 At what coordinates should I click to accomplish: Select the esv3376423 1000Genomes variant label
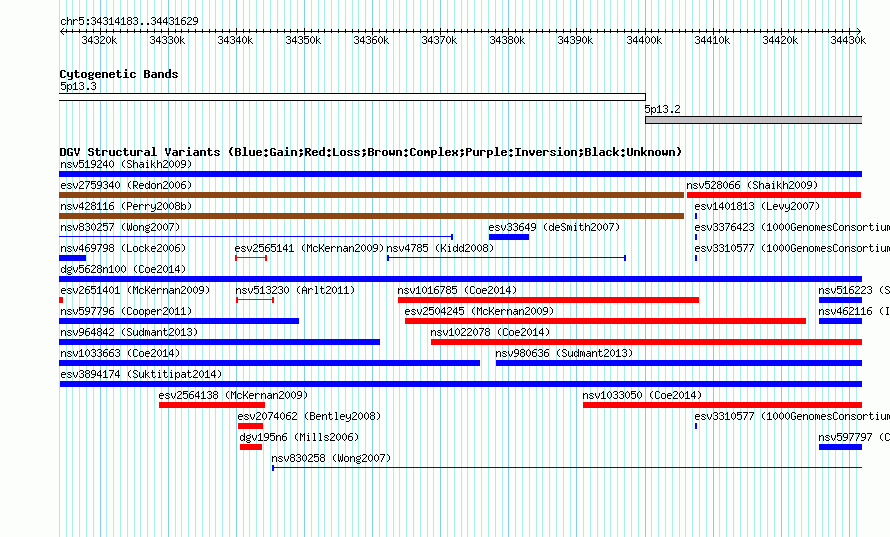point(792,227)
